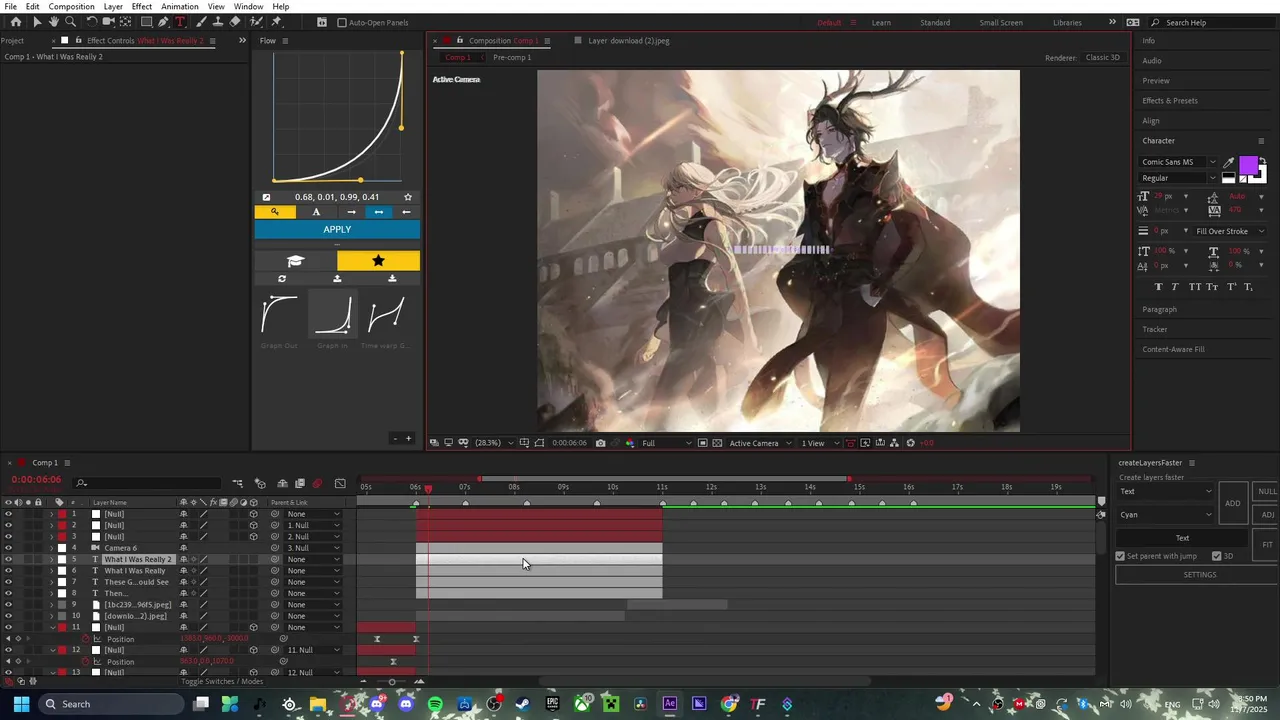Viewport: 1280px width, 720px height.
Task: Click Toggle Switches / Modes
Action: [x=222, y=681]
